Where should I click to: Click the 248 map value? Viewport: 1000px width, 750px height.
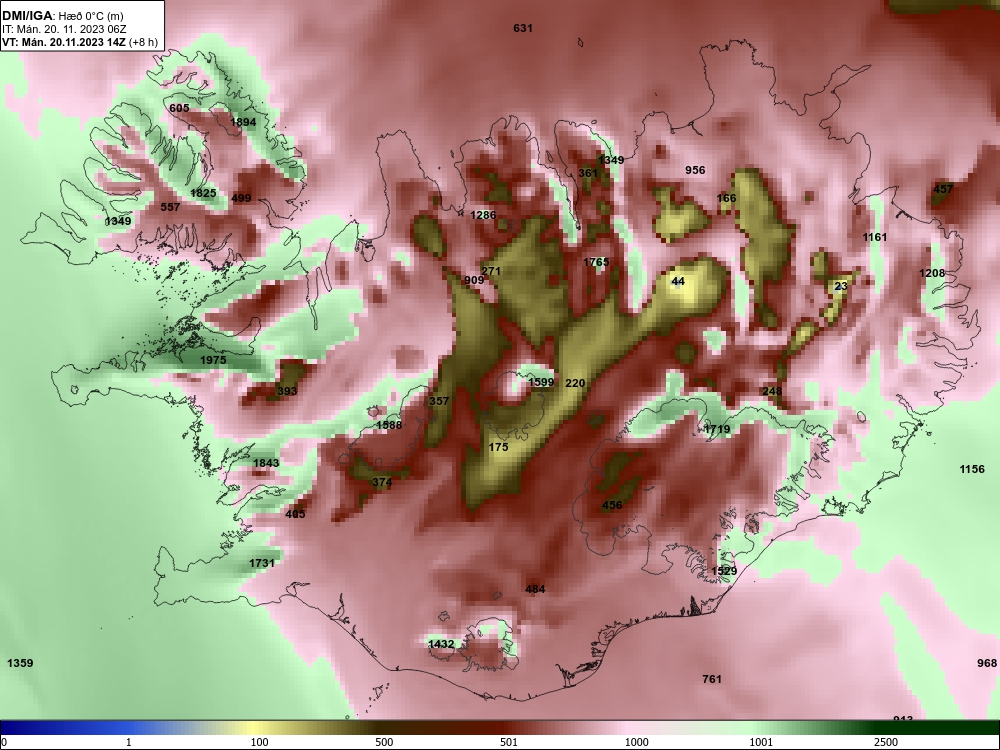point(772,391)
